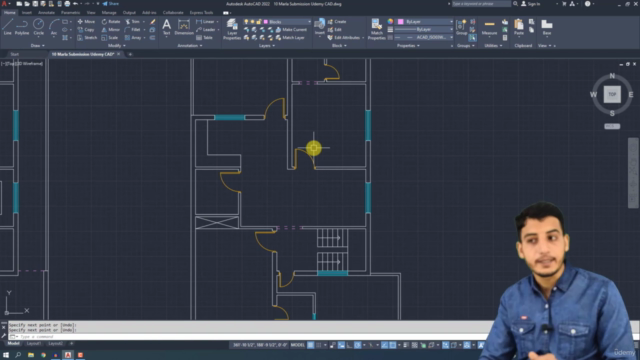Click Match Layer button
The height and width of the screenshot is (360, 640).
point(290,38)
